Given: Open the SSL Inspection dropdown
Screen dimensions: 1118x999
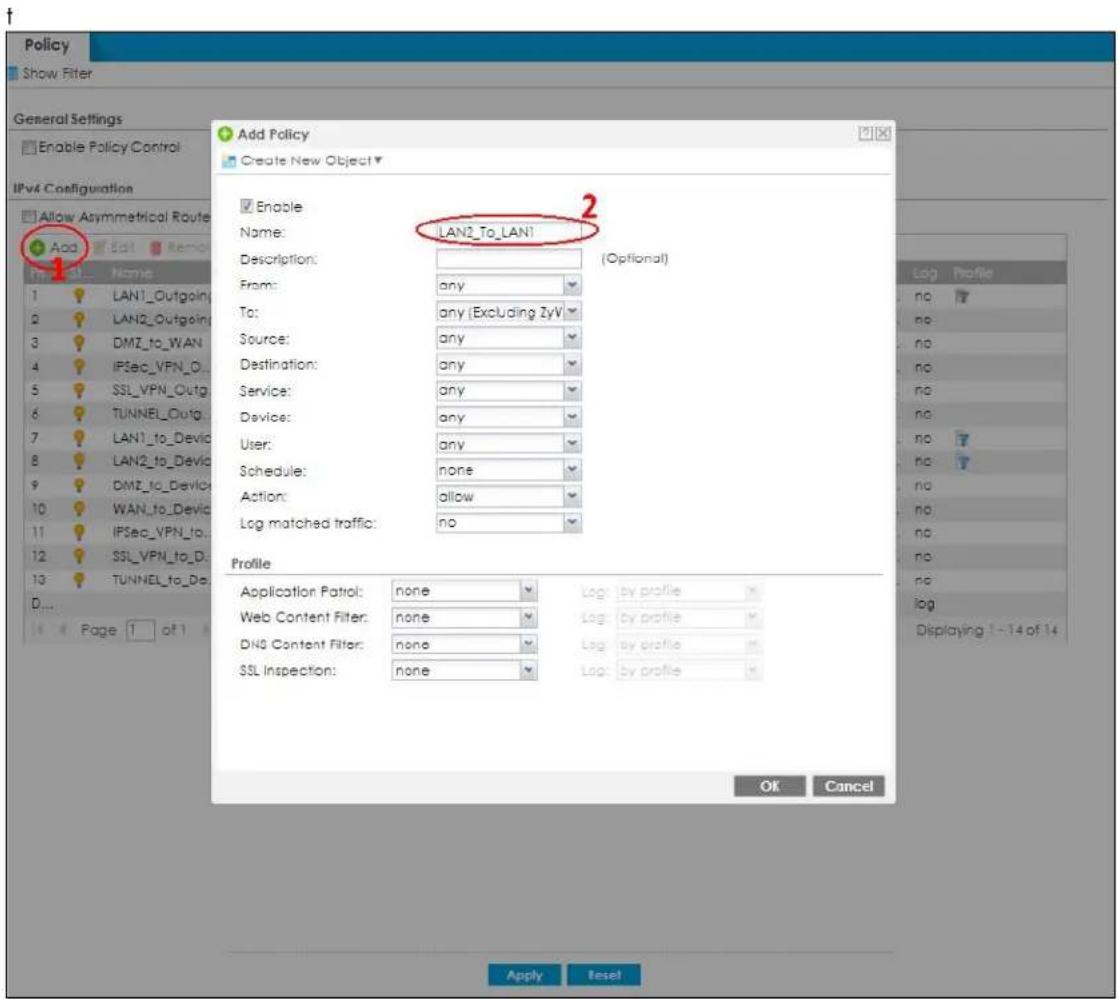Looking at the screenshot, I should pyautogui.click(x=528, y=670).
